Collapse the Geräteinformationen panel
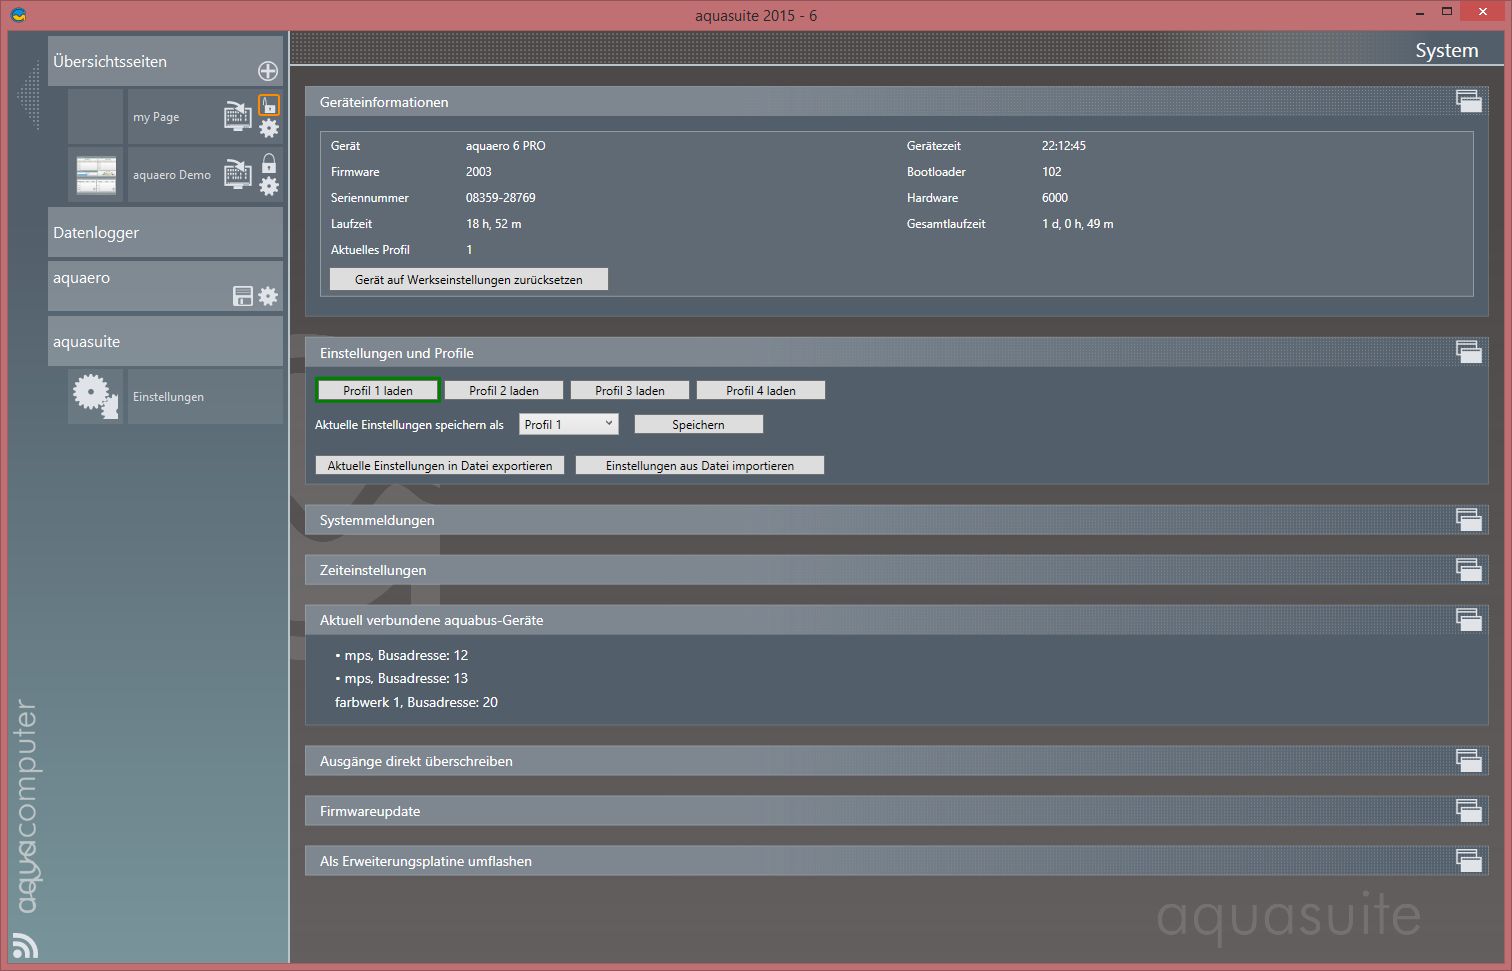The height and width of the screenshot is (971, 1512). [x=1468, y=101]
